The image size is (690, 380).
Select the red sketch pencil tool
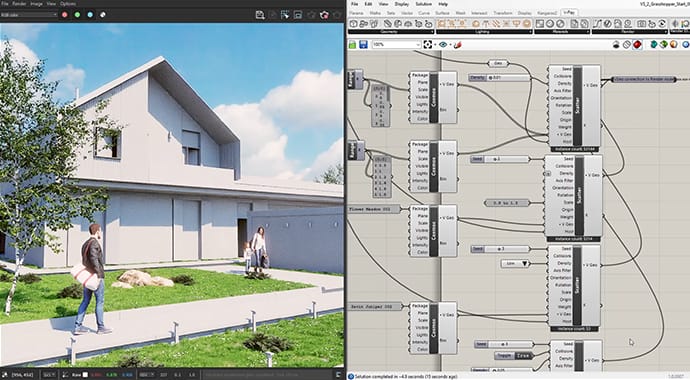[457, 44]
